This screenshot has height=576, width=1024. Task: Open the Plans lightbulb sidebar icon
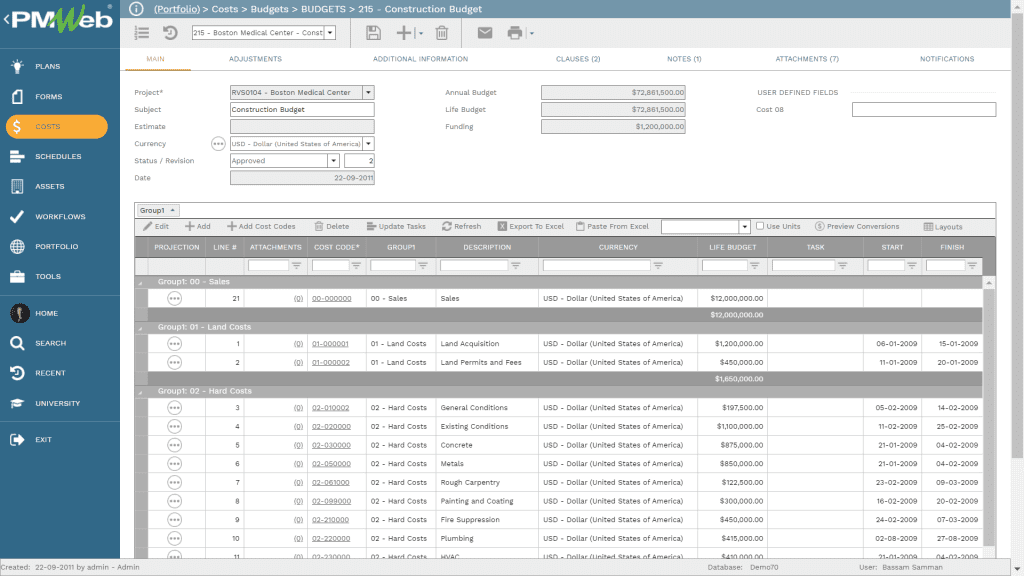(x=18, y=66)
